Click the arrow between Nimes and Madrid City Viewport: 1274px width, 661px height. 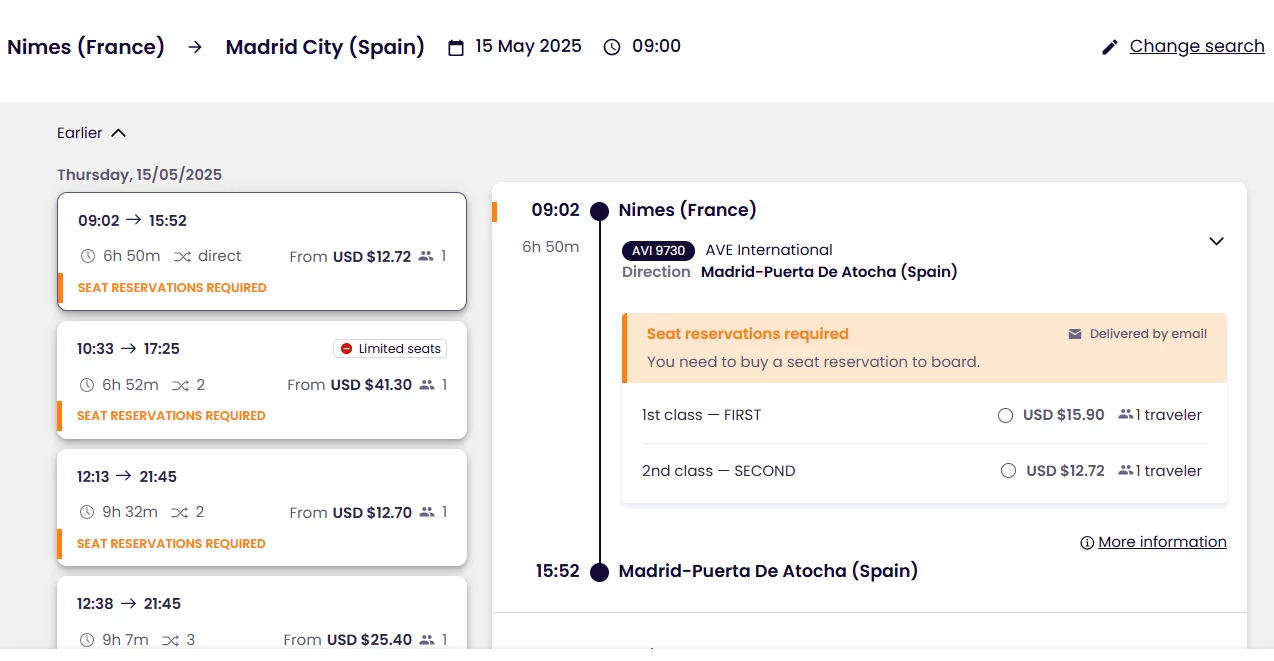195,47
